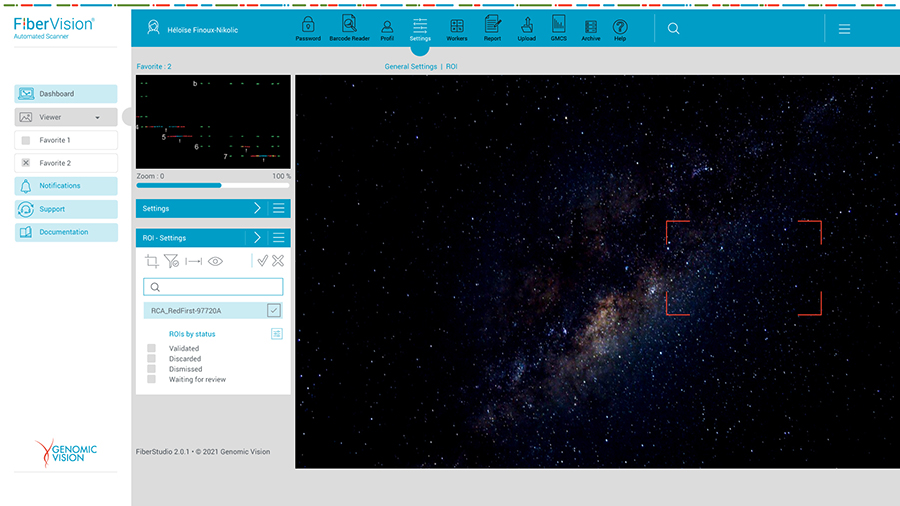Click the Password lock icon
The image size is (900, 506).
[308, 26]
